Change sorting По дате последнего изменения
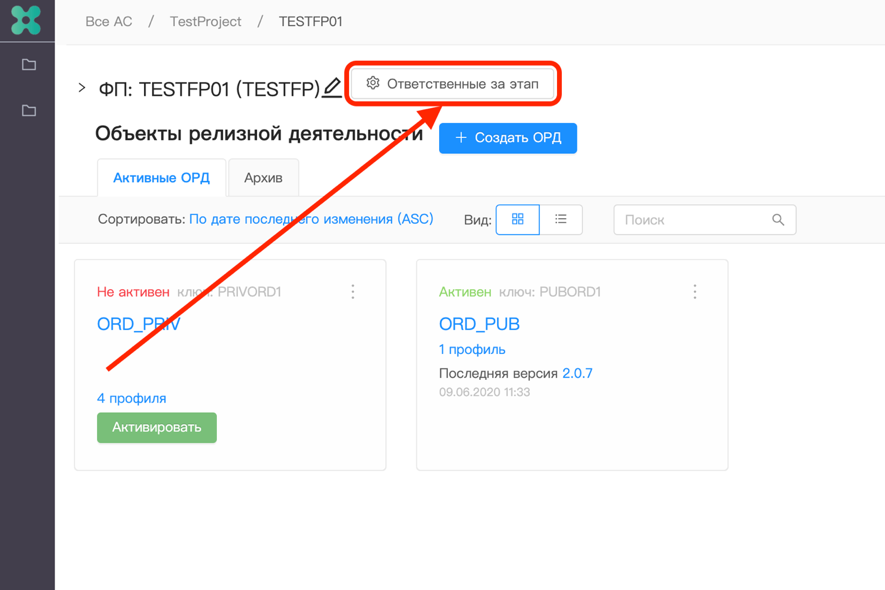The image size is (885, 590). click(x=311, y=219)
